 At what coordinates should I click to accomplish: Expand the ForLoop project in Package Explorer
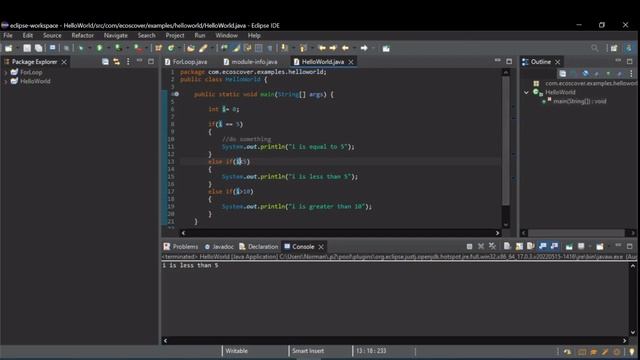pos(5,72)
